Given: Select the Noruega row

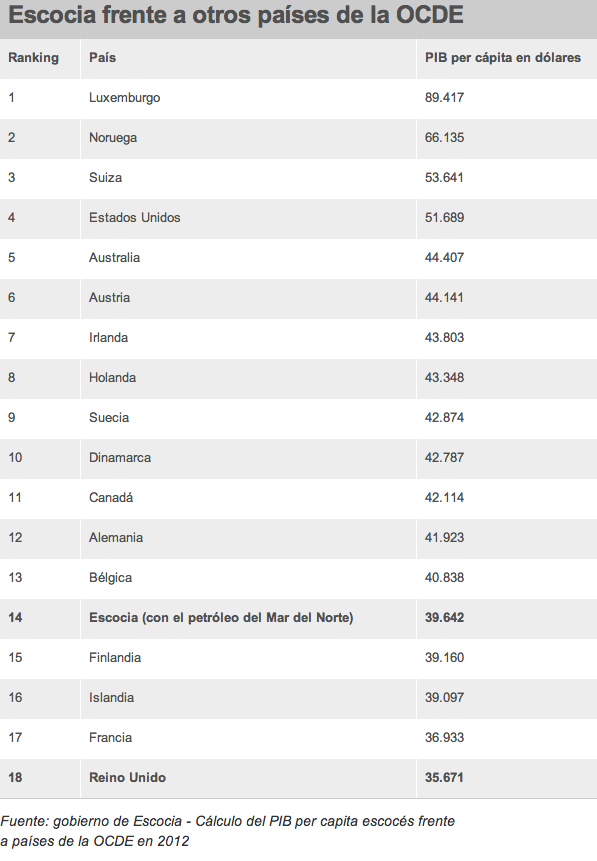Looking at the screenshot, I should (298, 138).
